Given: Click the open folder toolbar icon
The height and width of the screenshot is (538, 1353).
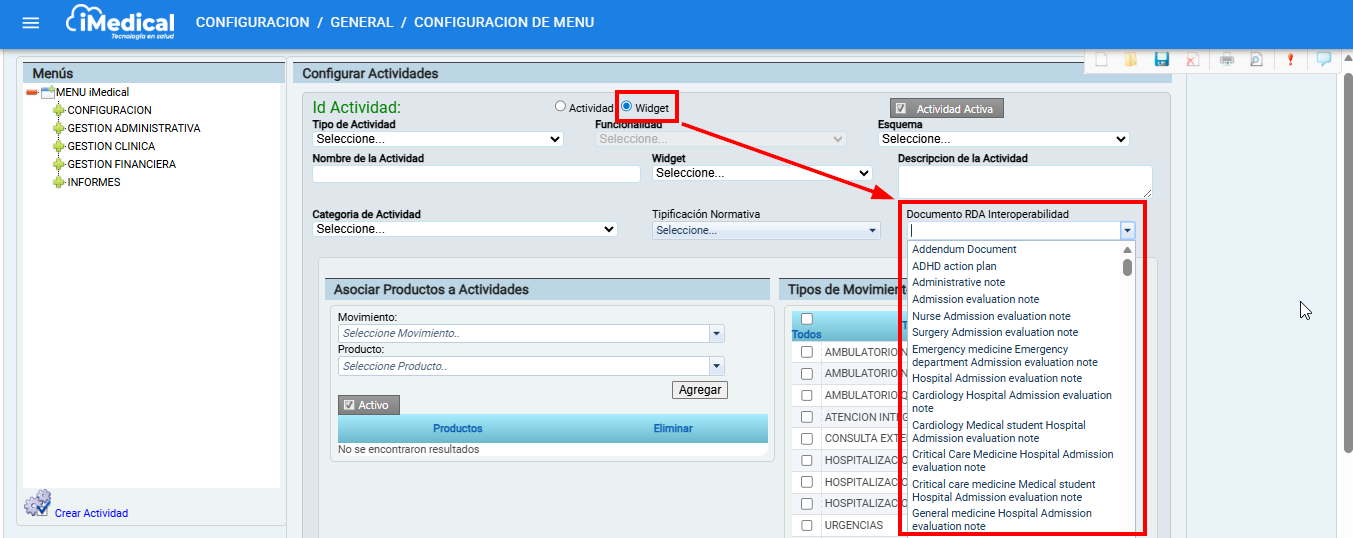Looking at the screenshot, I should coord(1131,60).
